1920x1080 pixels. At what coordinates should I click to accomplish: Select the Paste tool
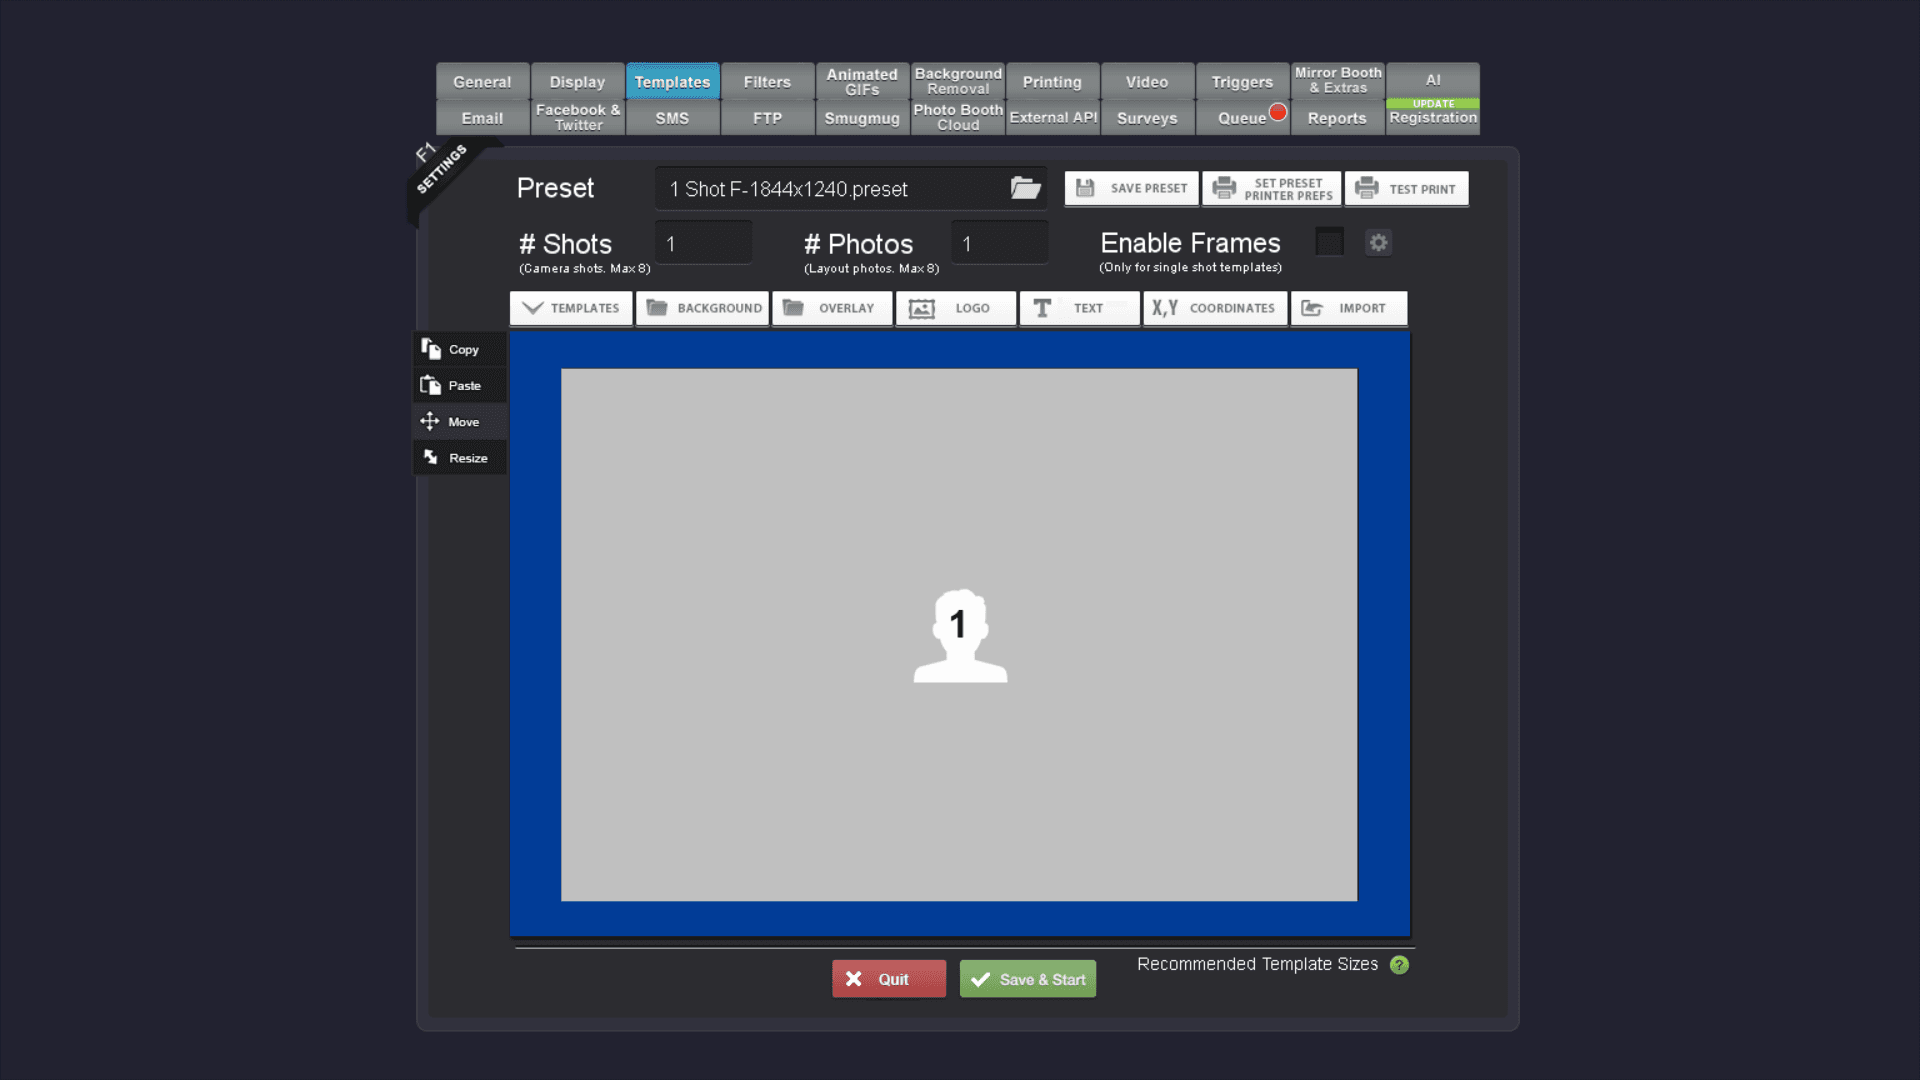point(459,385)
